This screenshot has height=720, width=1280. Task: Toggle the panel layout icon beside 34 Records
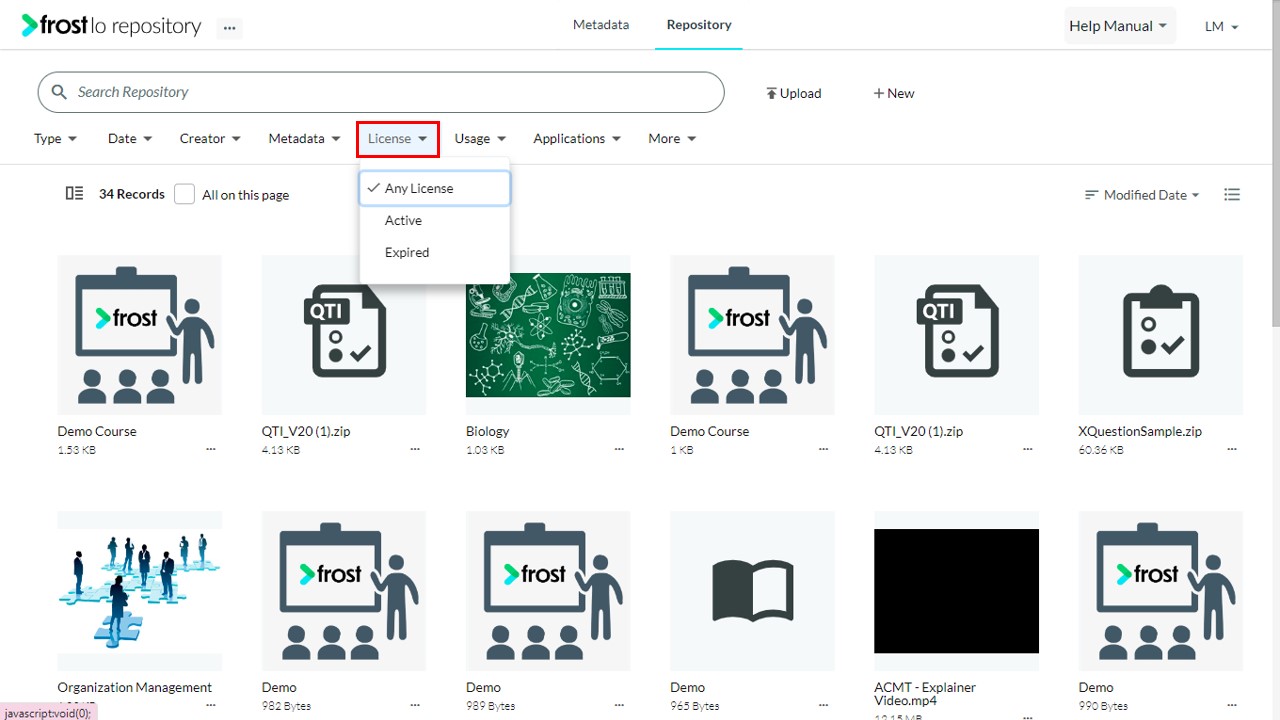pos(74,194)
